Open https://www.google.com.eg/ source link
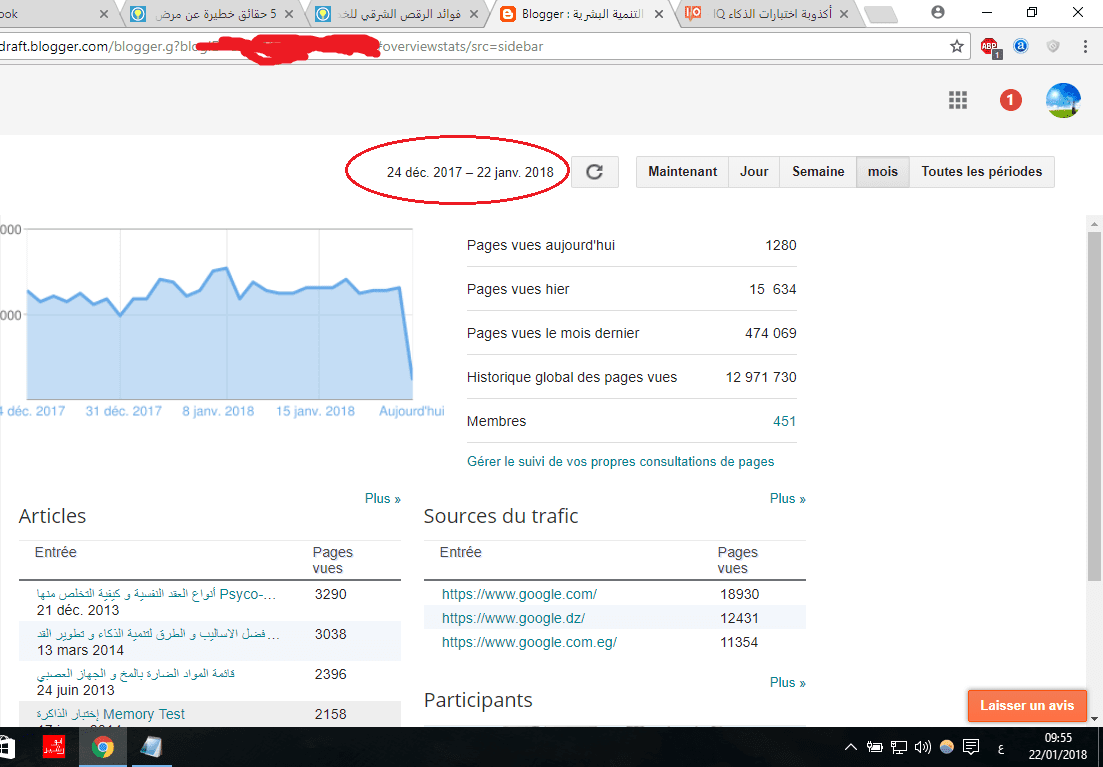Viewport: 1103px width, 767px height. [x=529, y=642]
